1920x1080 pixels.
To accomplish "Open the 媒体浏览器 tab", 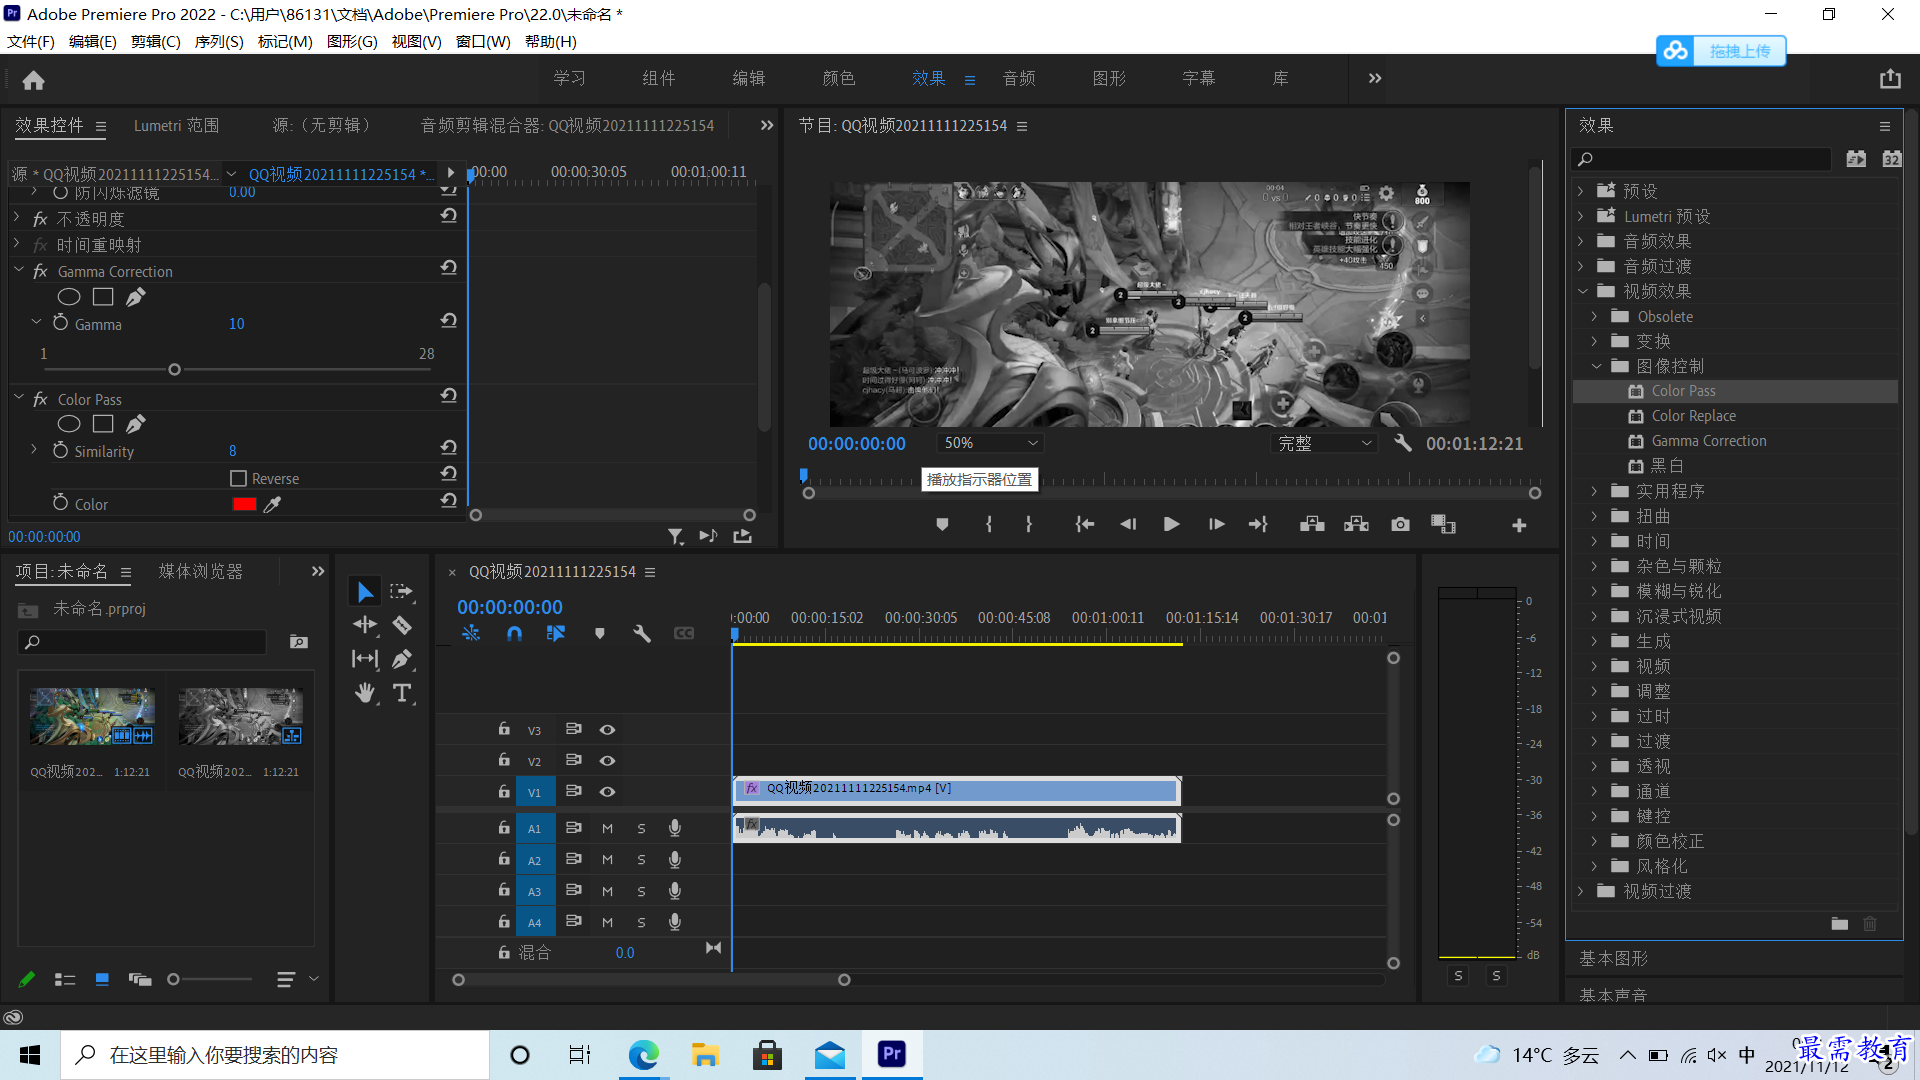I will pos(200,571).
